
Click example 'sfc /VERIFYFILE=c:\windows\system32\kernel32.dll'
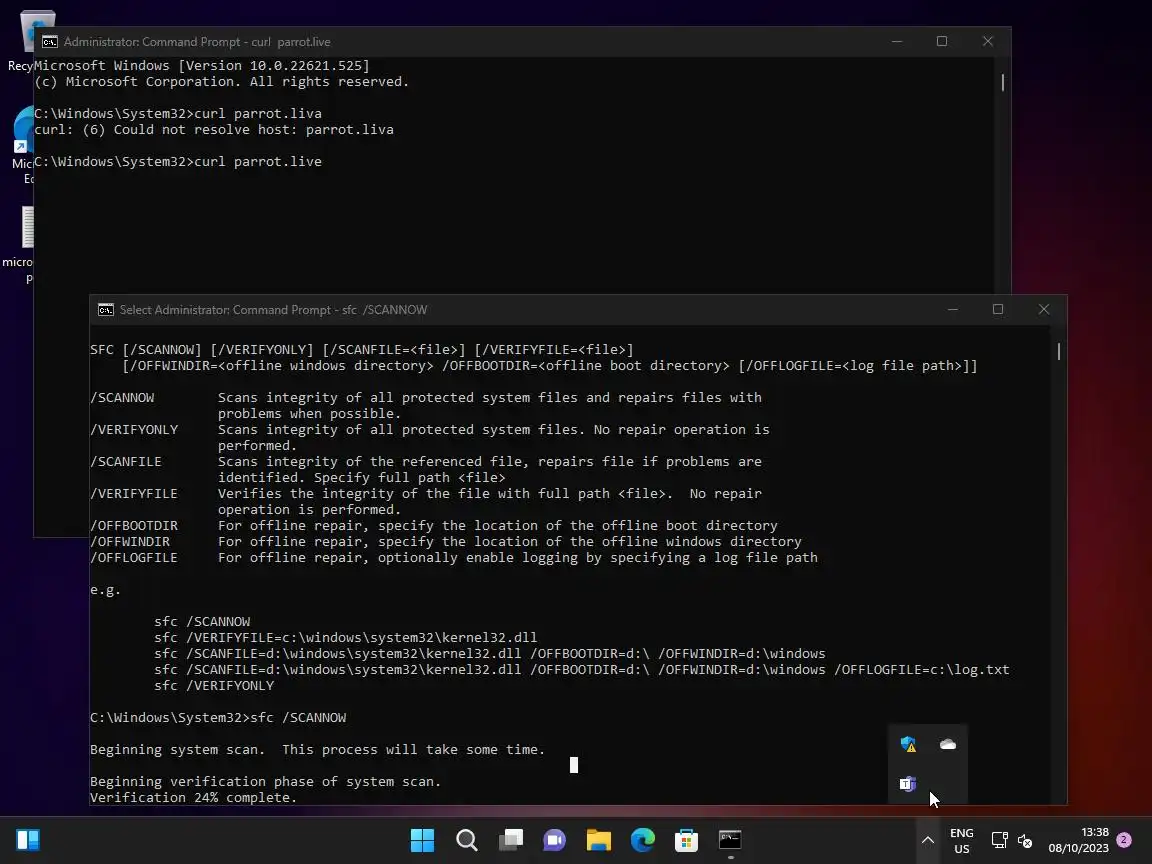pyautogui.click(x=346, y=638)
